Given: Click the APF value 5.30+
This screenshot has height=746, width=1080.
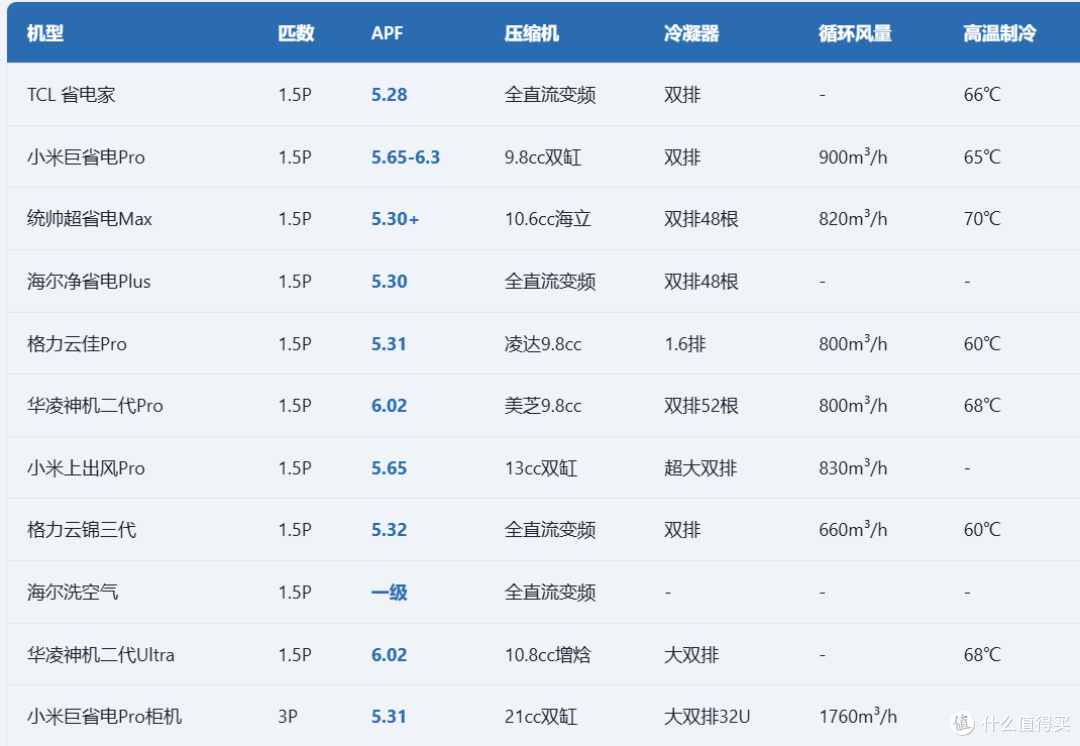Looking at the screenshot, I should click(395, 219).
